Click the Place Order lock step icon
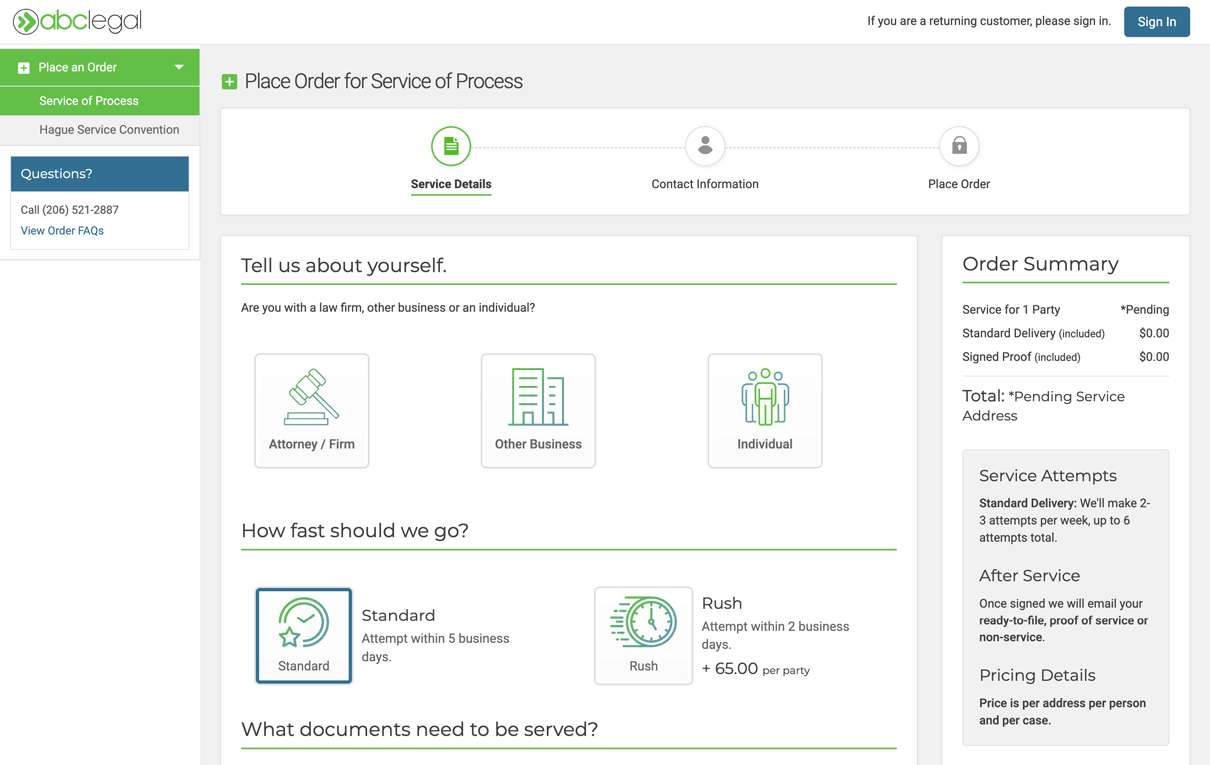The width and height of the screenshot is (1210, 765). click(x=958, y=147)
